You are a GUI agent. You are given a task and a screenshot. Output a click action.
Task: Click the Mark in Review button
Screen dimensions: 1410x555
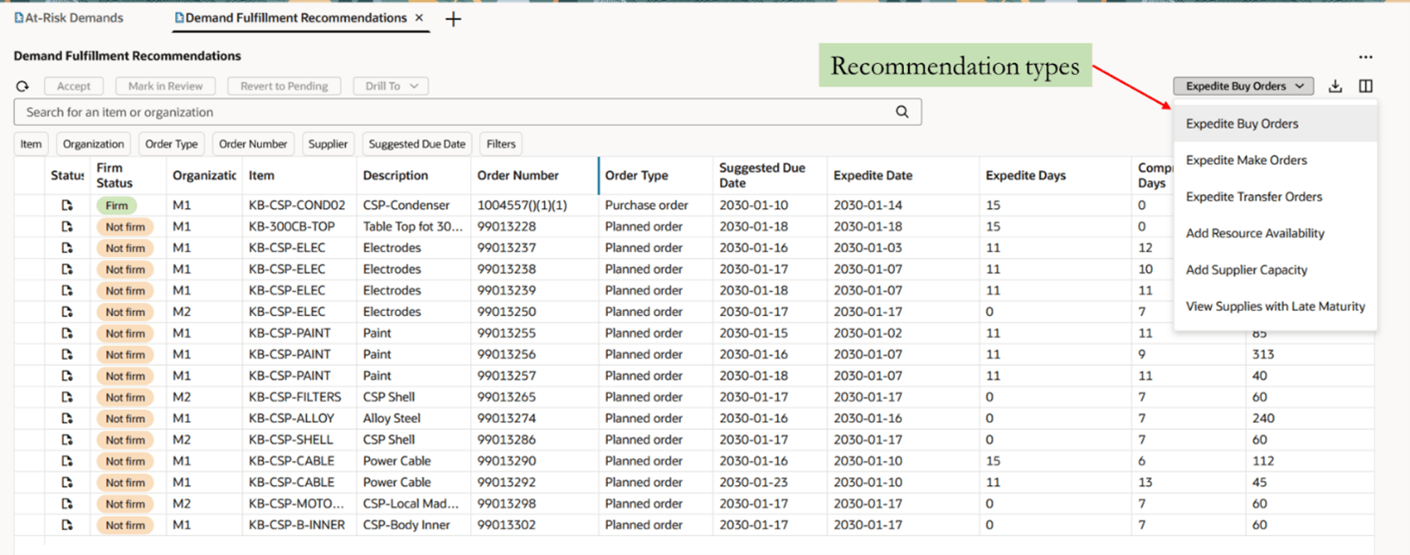coord(166,86)
